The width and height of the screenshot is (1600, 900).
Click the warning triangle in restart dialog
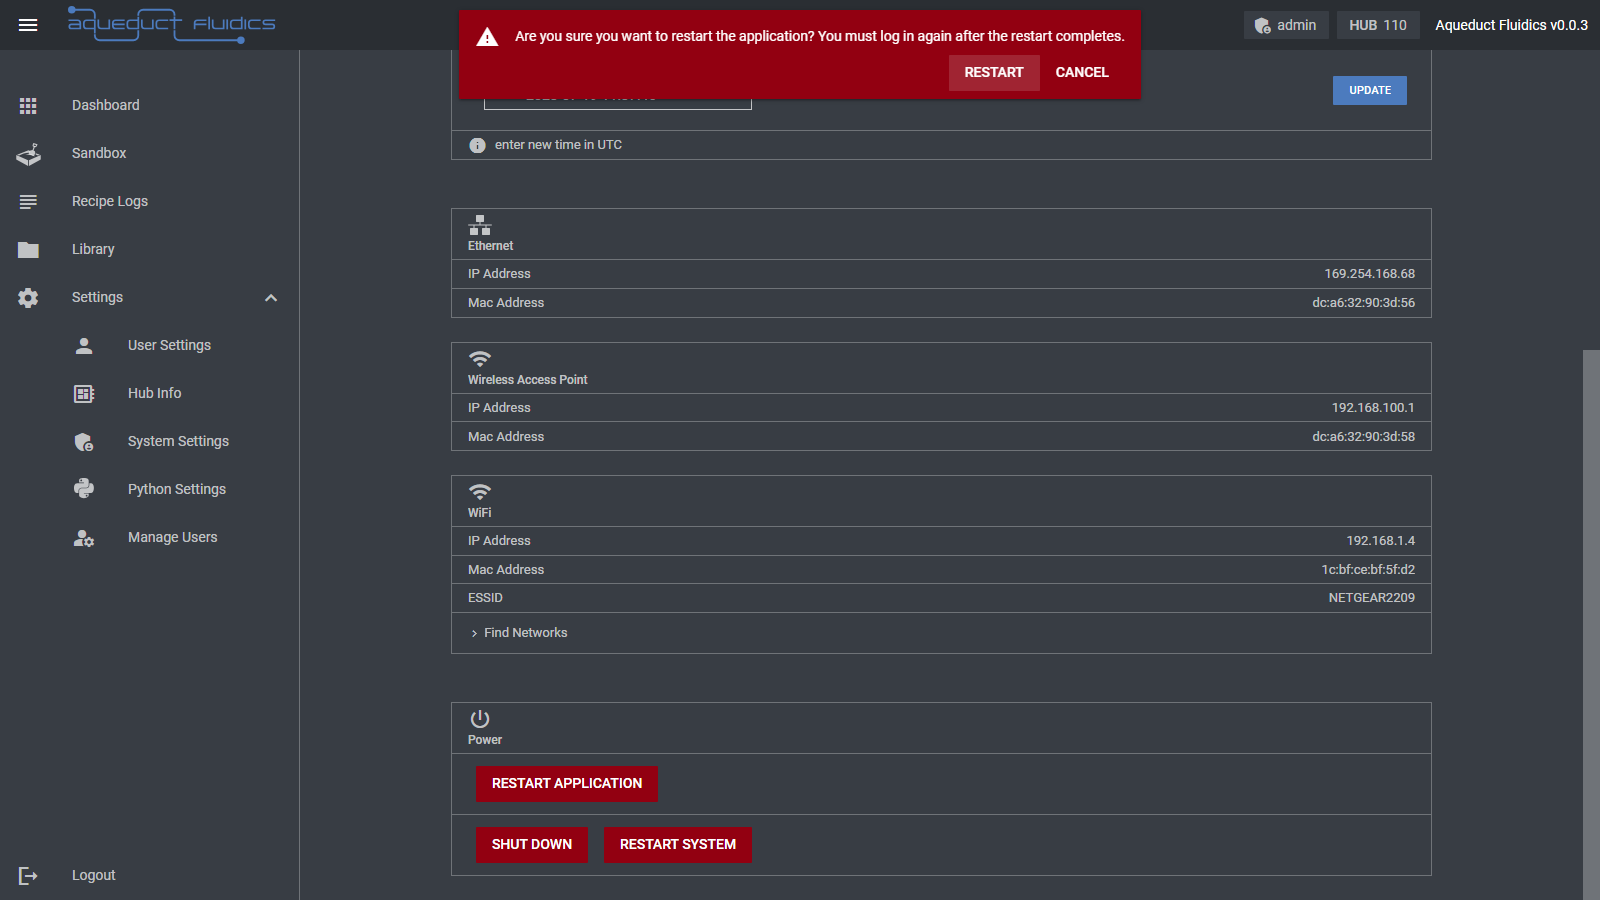pos(487,37)
